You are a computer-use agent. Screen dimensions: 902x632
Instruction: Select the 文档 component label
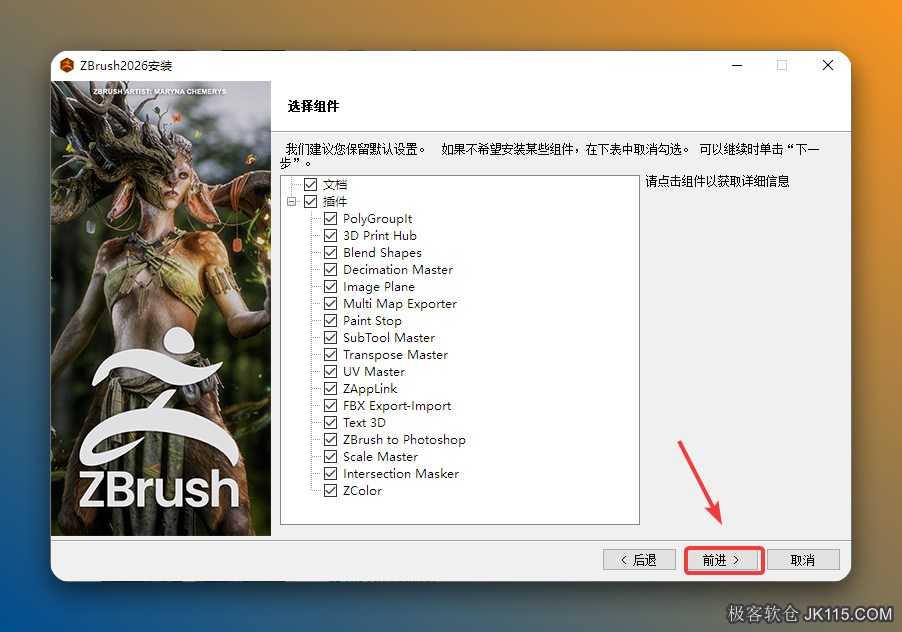coord(335,185)
